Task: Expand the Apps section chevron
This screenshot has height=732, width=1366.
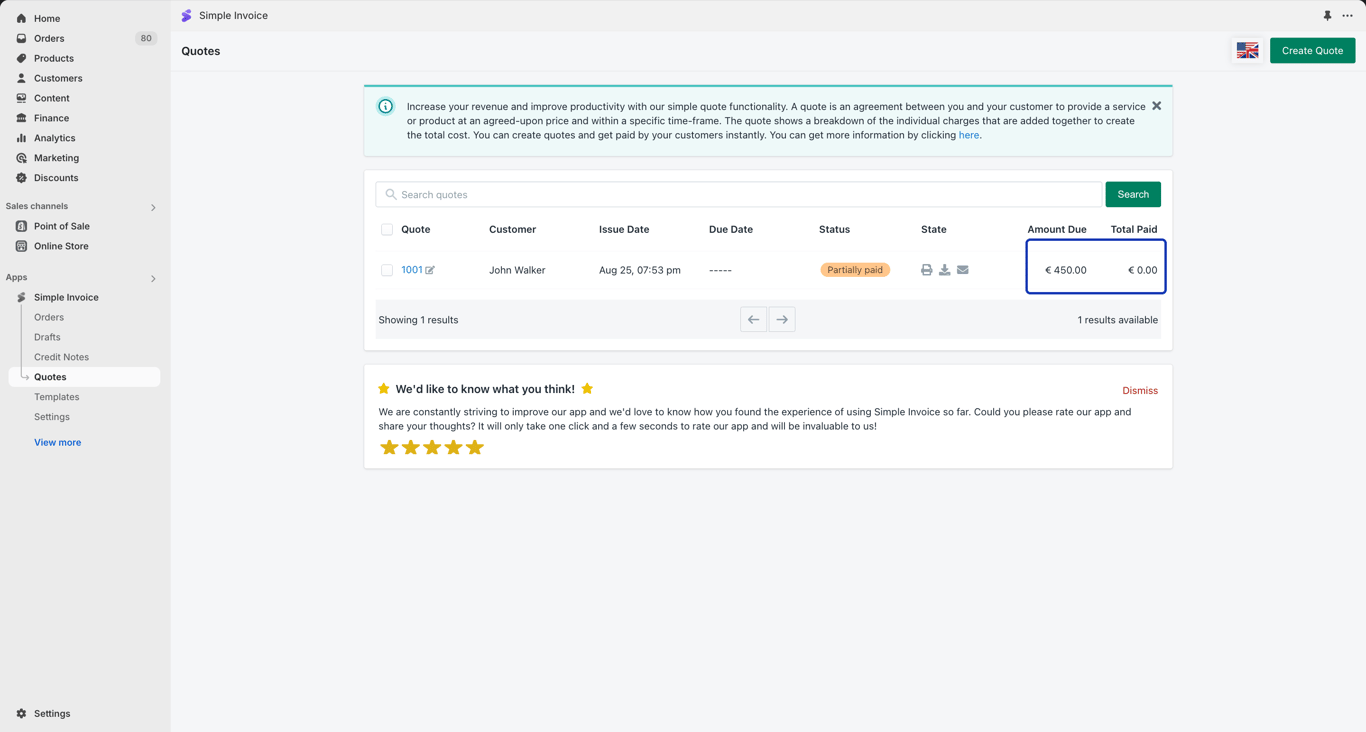Action: [x=153, y=278]
